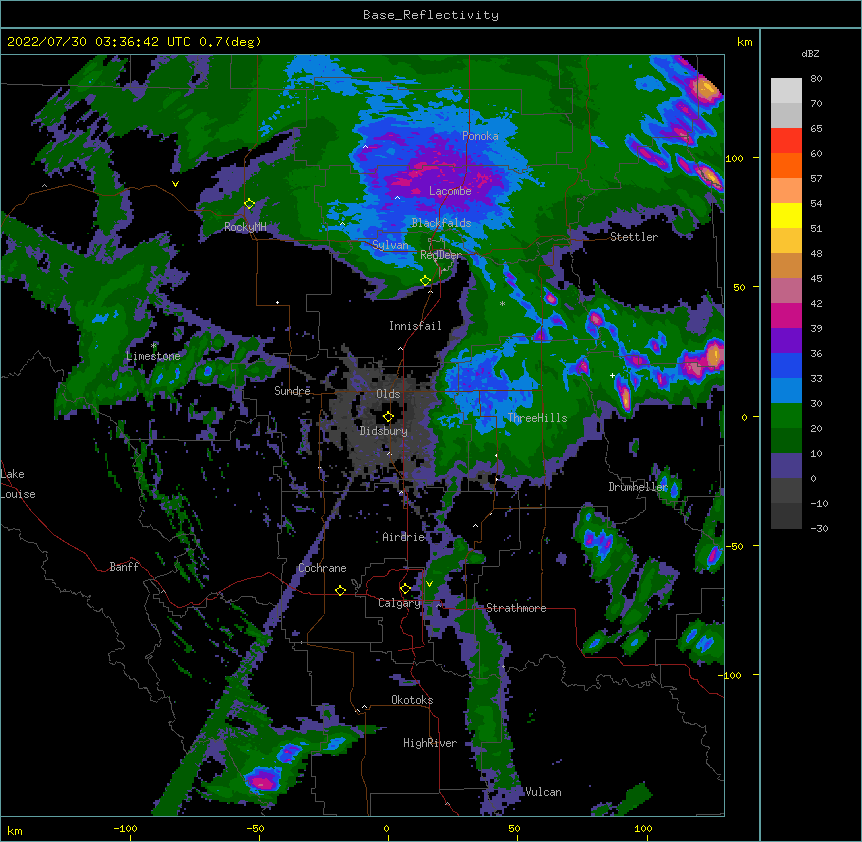Click the km unit label at bottom left

15,830
